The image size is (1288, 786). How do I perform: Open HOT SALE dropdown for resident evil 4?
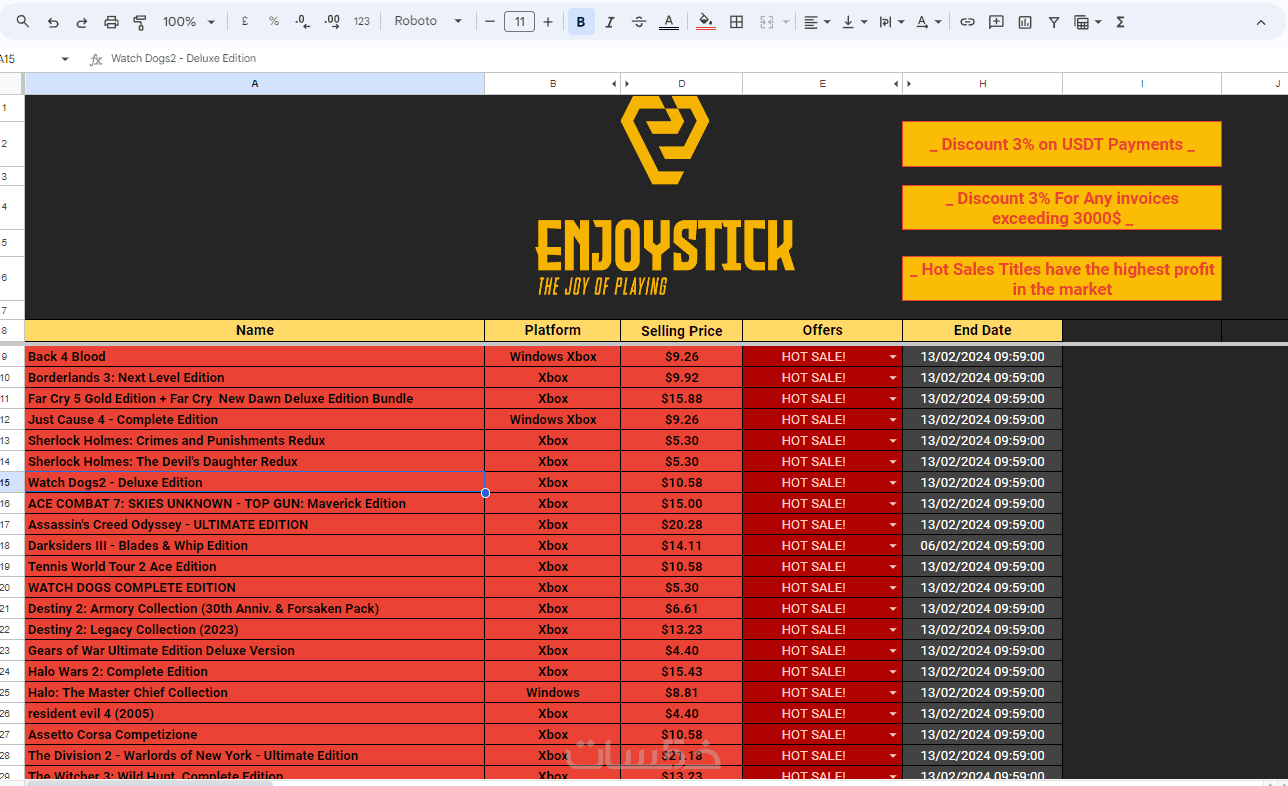pos(893,714)
